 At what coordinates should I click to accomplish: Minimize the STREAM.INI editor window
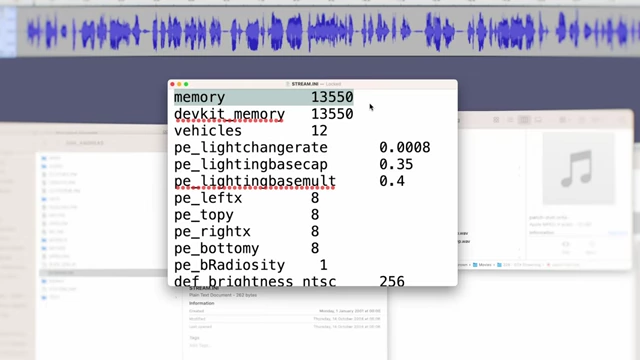click(179, 84)
